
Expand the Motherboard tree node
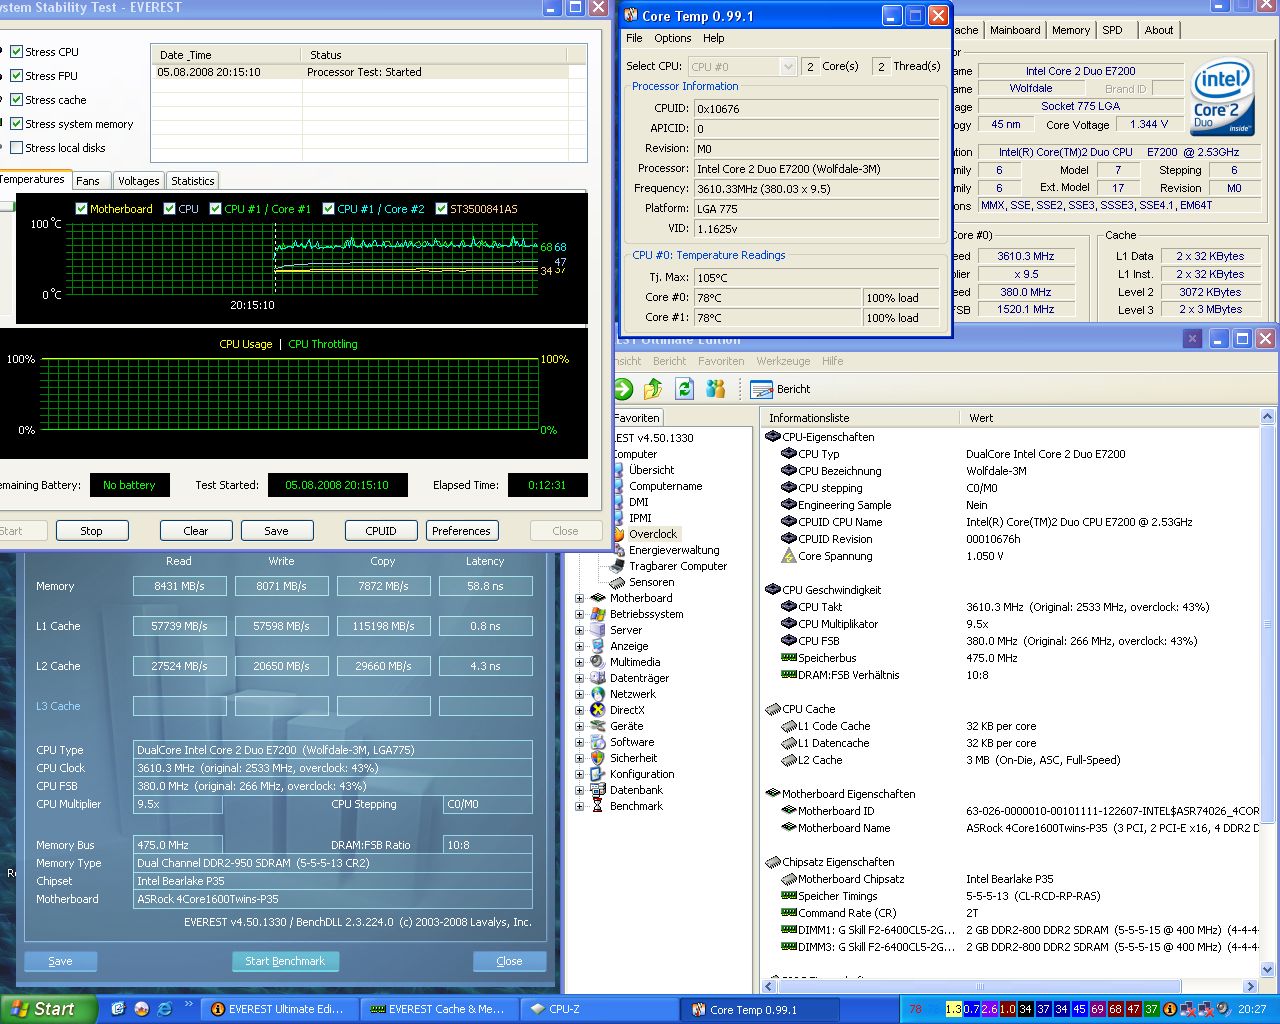click(579, 598)
